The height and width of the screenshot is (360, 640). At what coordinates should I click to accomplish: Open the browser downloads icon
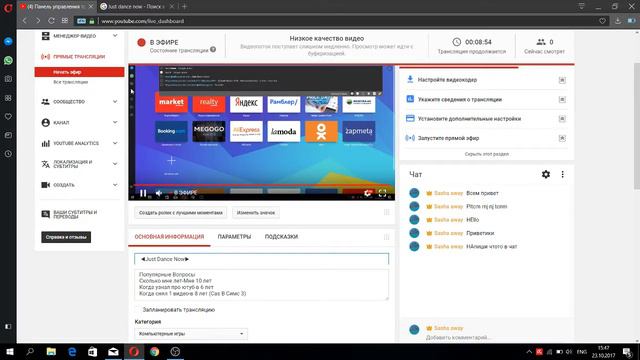click(618, 21)
